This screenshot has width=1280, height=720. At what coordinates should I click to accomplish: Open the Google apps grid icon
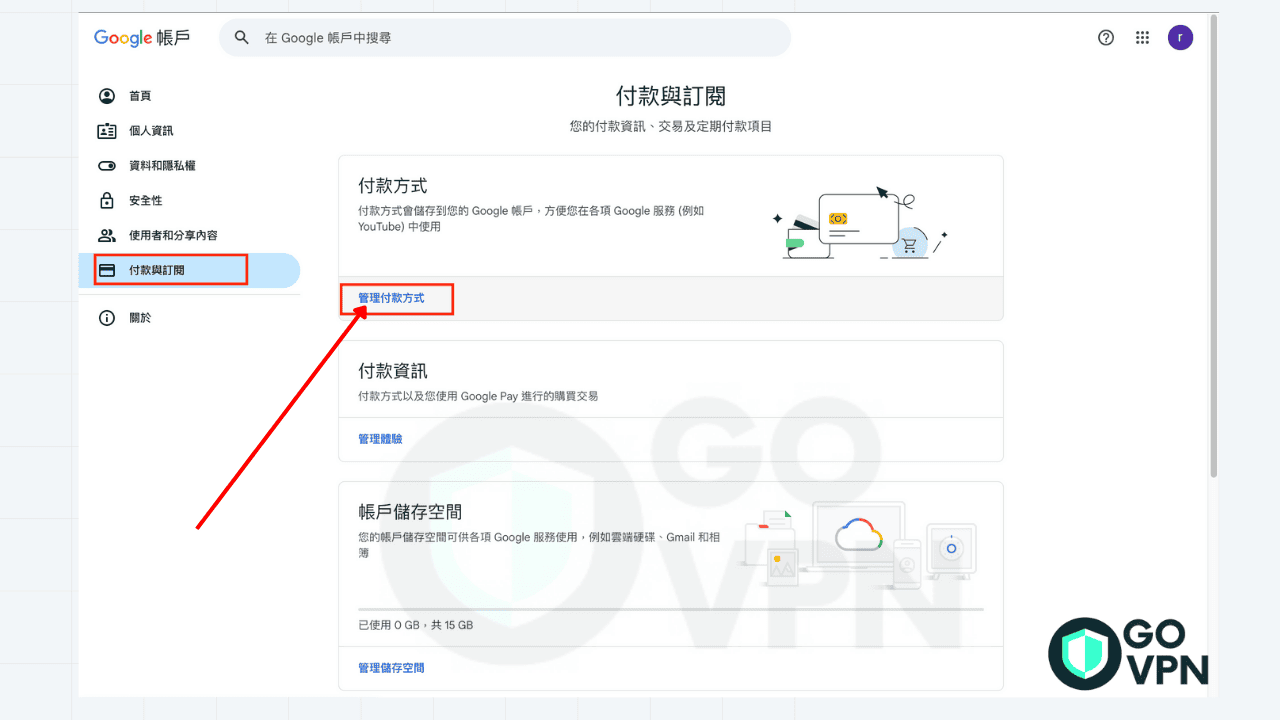coord(1142,37)
